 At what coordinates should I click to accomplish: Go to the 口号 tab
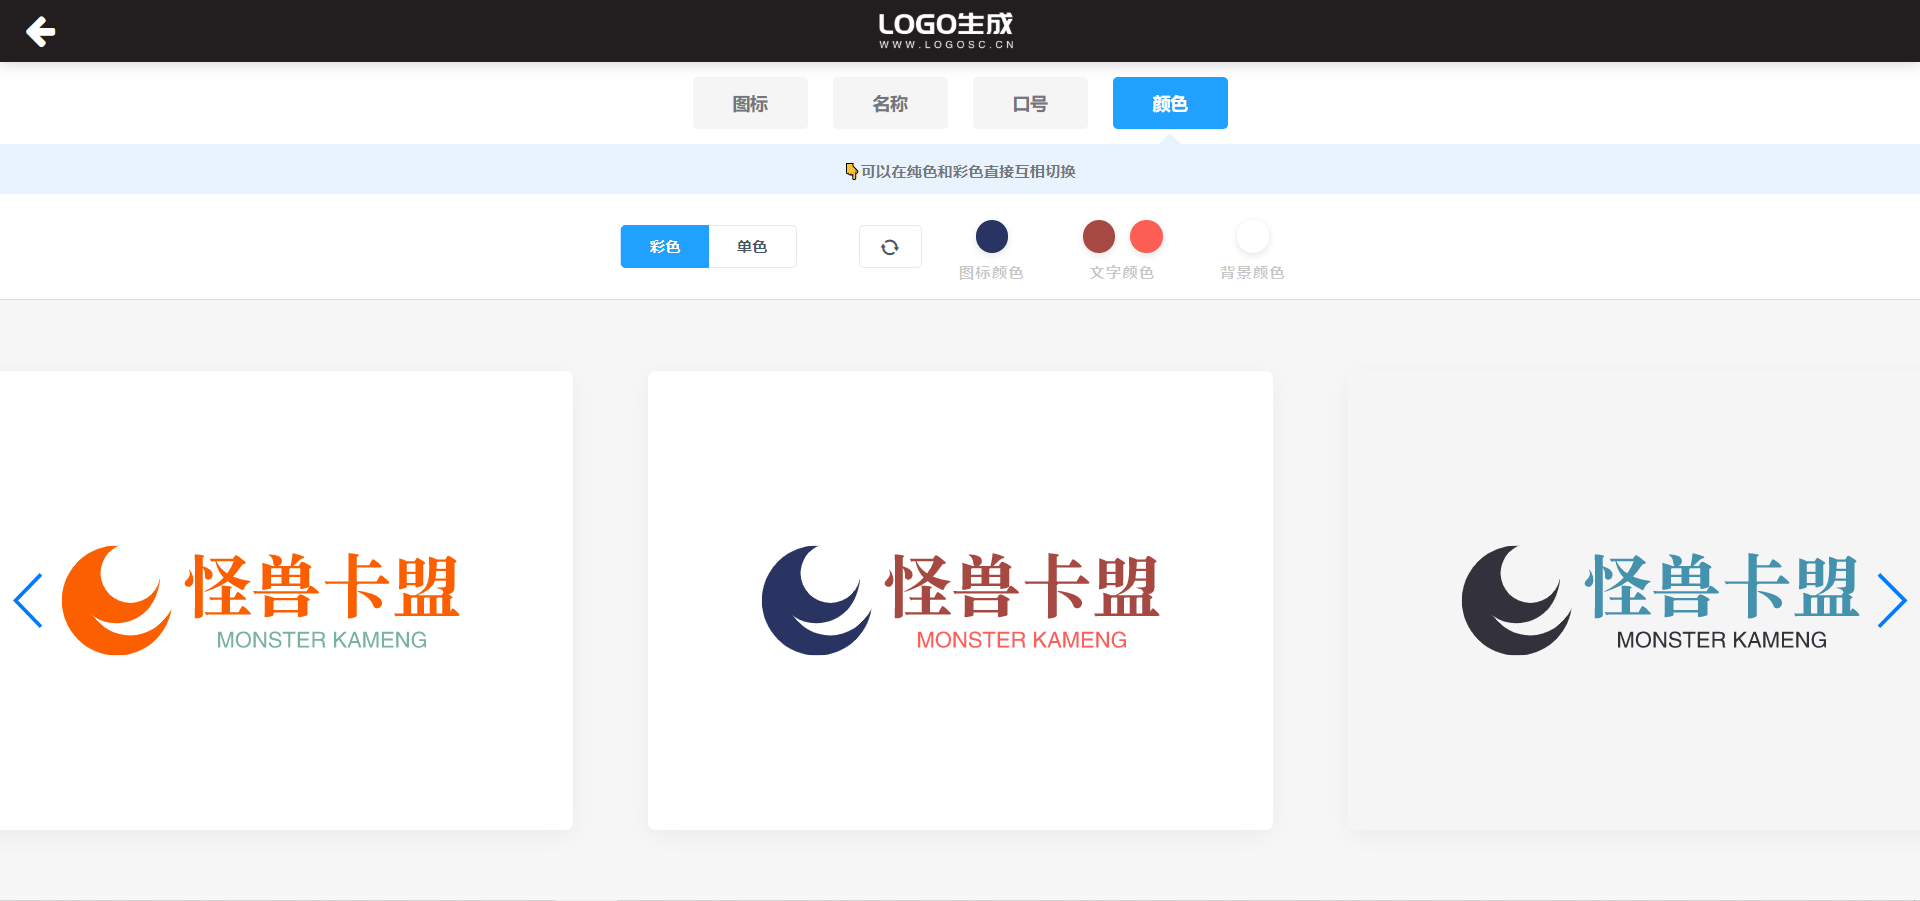tap(1030, 104)
